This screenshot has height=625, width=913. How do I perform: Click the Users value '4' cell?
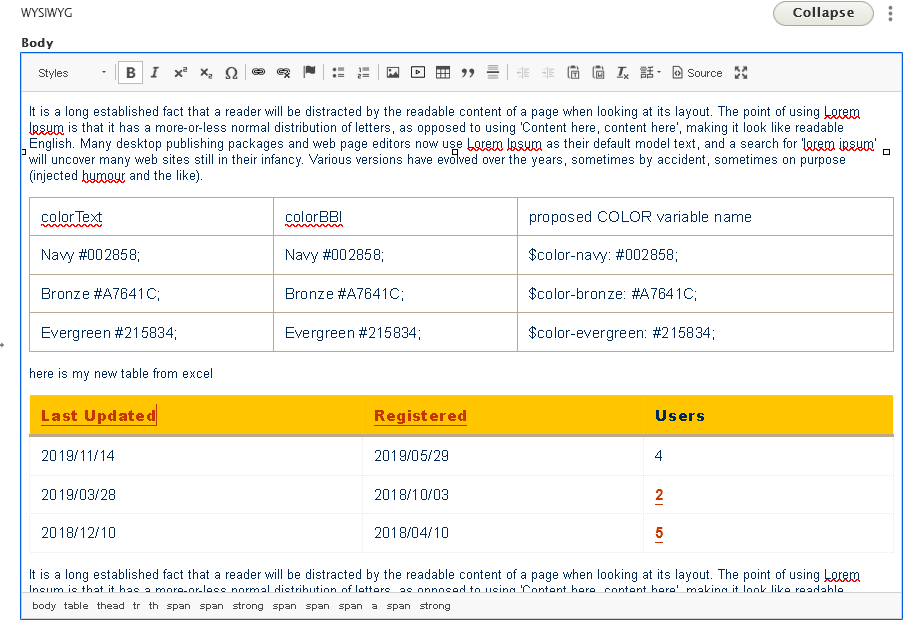(x=769, y=455)
